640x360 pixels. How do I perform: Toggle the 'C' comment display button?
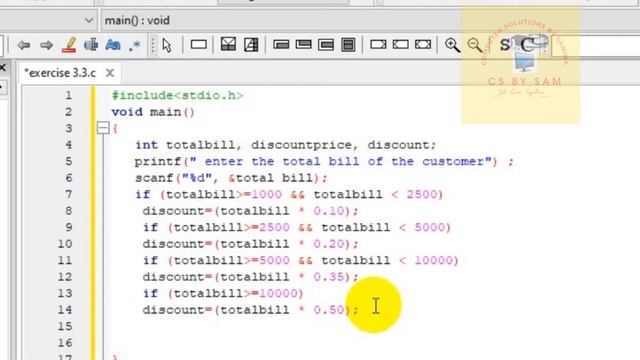(x=527, y=44)
